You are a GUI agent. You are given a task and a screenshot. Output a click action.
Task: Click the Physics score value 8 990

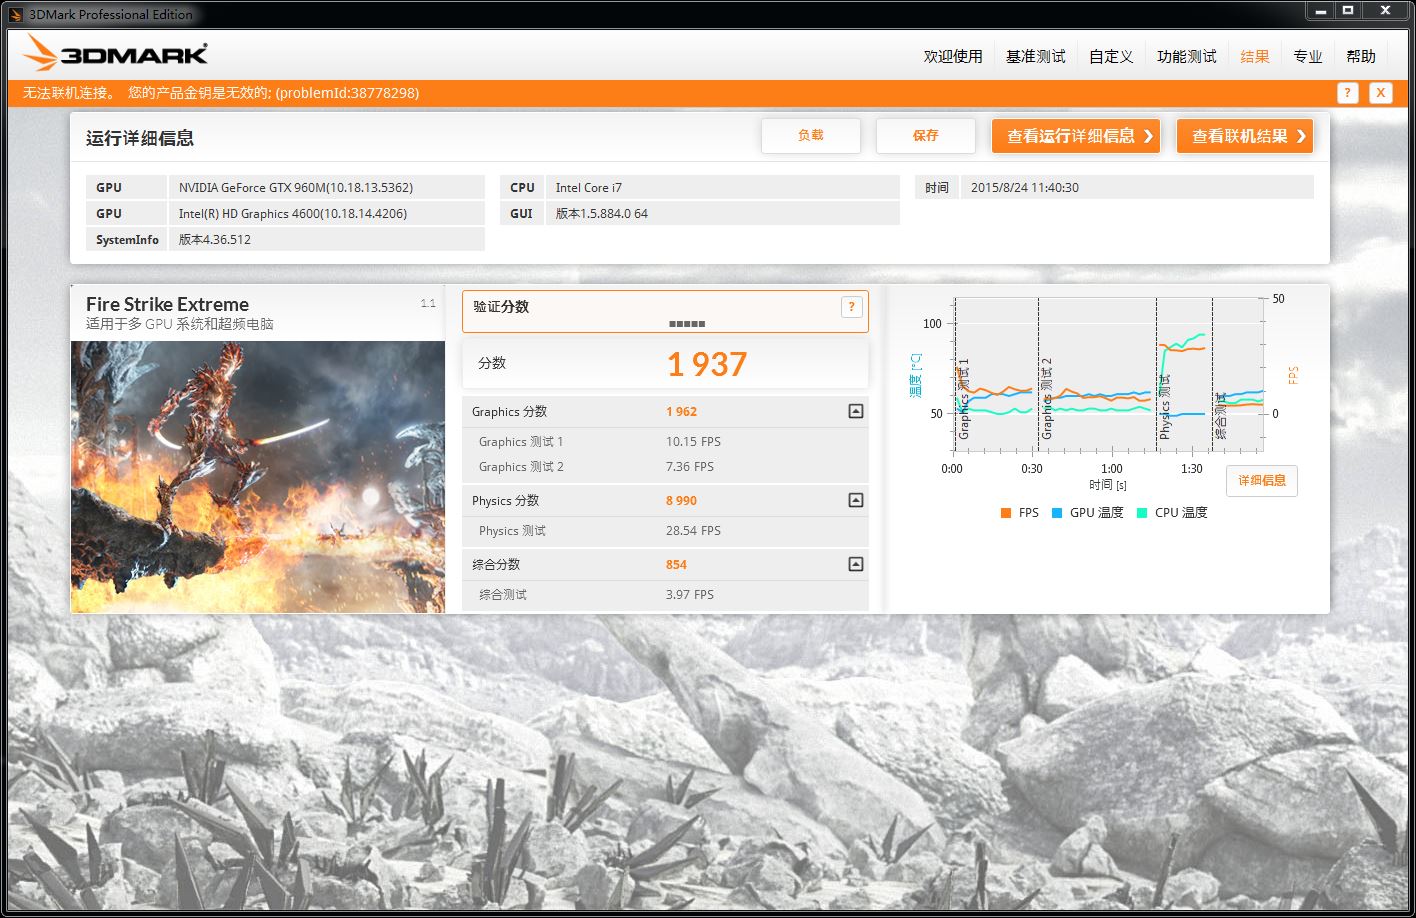point(681,501)
